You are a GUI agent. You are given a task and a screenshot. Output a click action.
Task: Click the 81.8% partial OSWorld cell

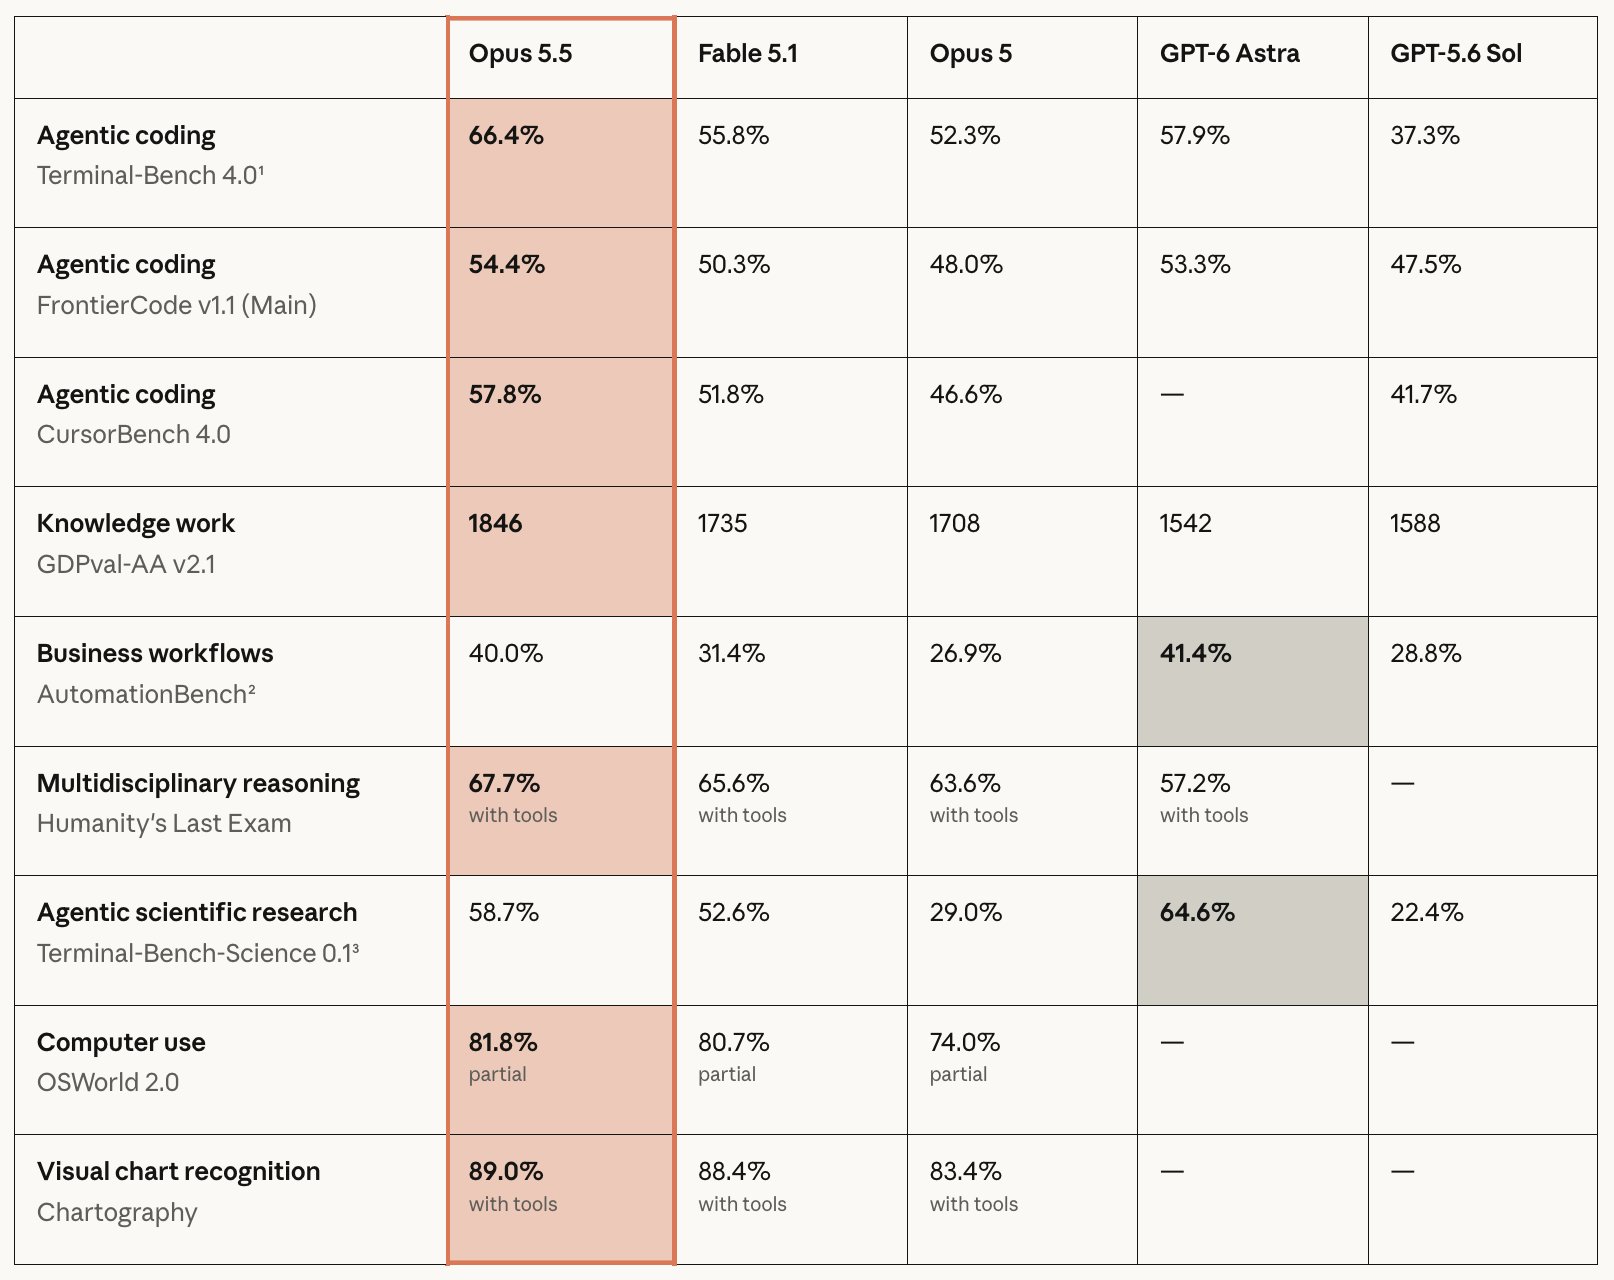561,1070
